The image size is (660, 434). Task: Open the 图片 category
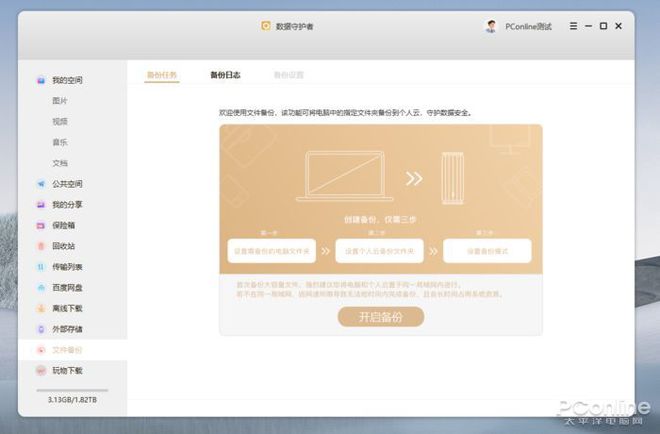60,101
